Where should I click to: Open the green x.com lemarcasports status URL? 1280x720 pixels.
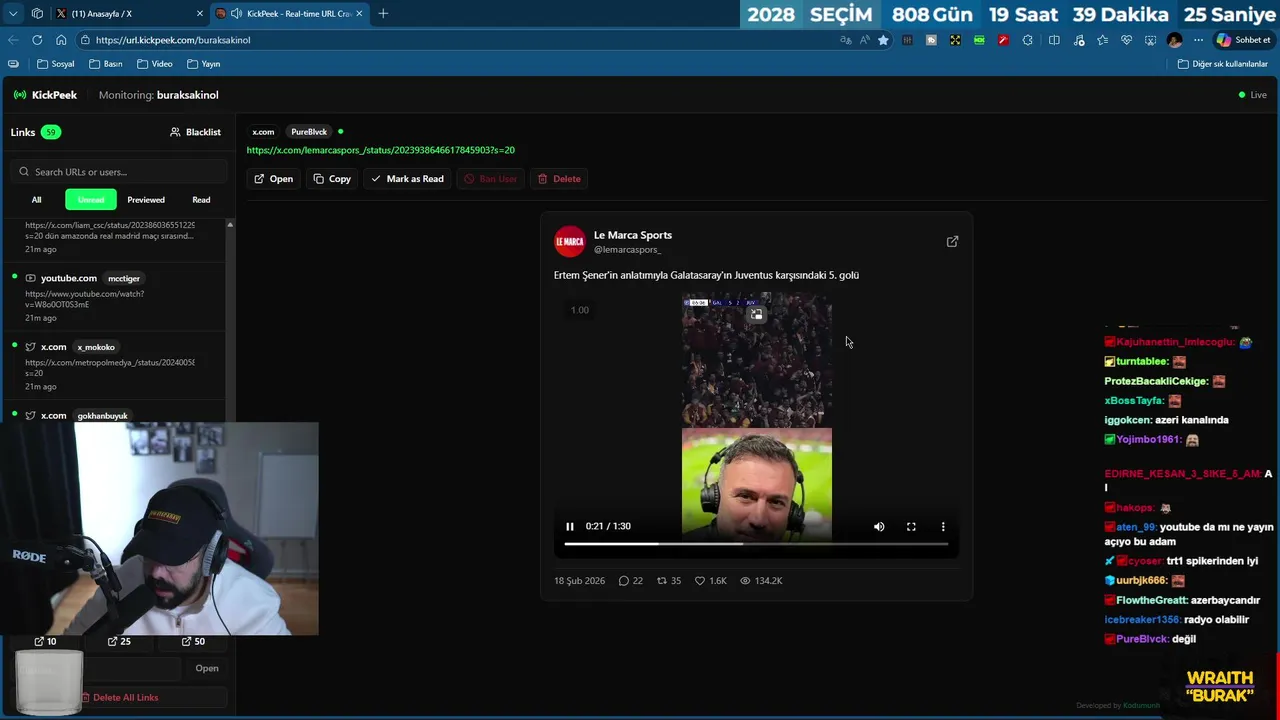380,150
